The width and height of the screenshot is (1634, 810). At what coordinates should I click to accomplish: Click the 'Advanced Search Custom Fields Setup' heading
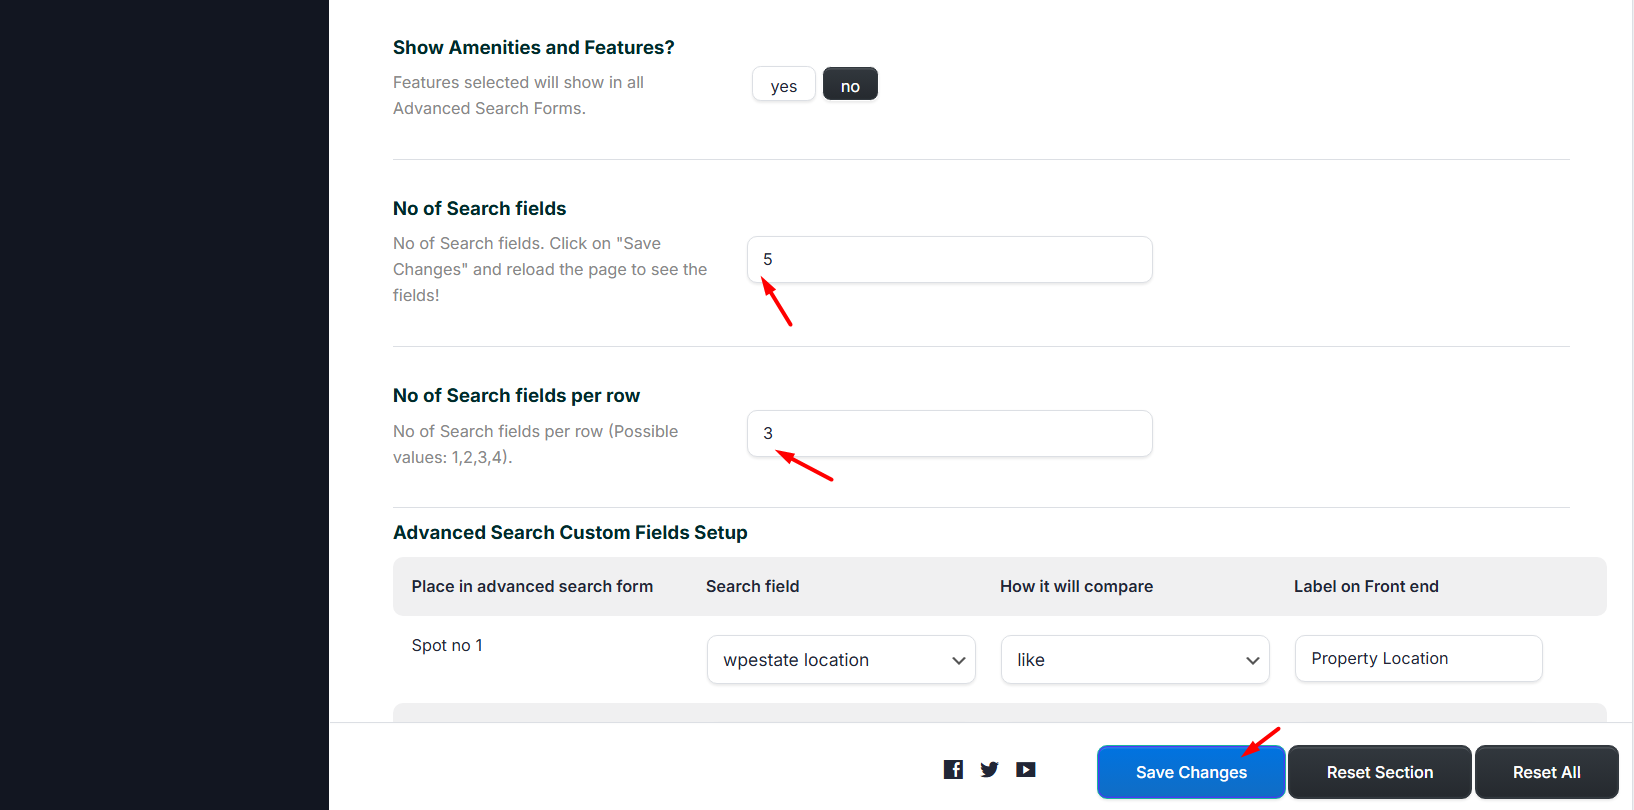point(570,533)
